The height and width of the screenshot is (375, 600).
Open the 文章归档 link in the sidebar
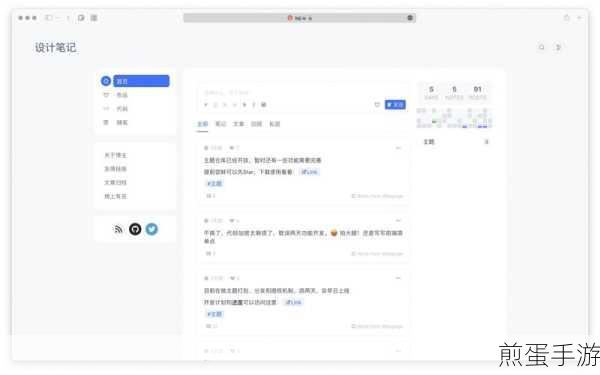pos(115,183)
